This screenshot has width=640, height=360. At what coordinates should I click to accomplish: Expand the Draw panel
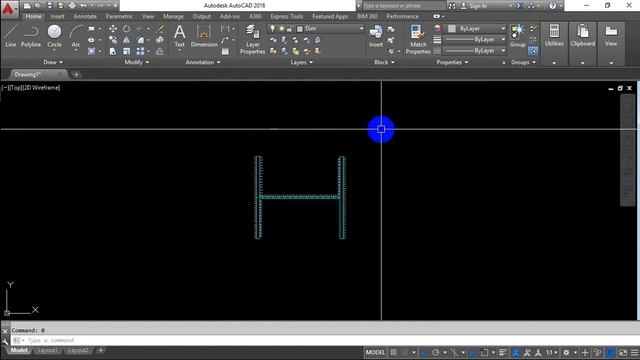point(53,62)
